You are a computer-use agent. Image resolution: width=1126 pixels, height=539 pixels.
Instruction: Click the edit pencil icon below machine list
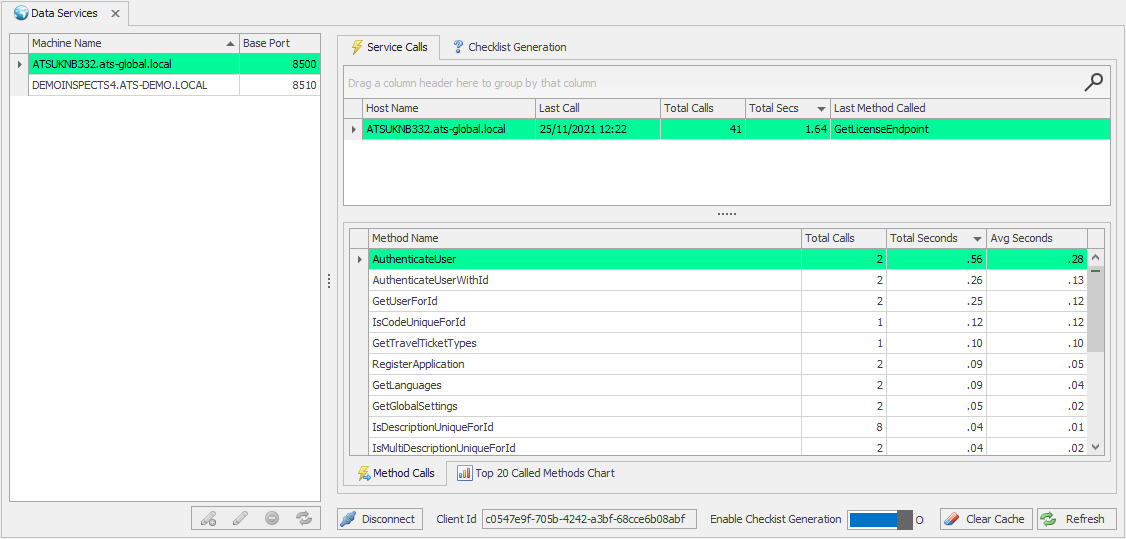click(x=241, y=518)
